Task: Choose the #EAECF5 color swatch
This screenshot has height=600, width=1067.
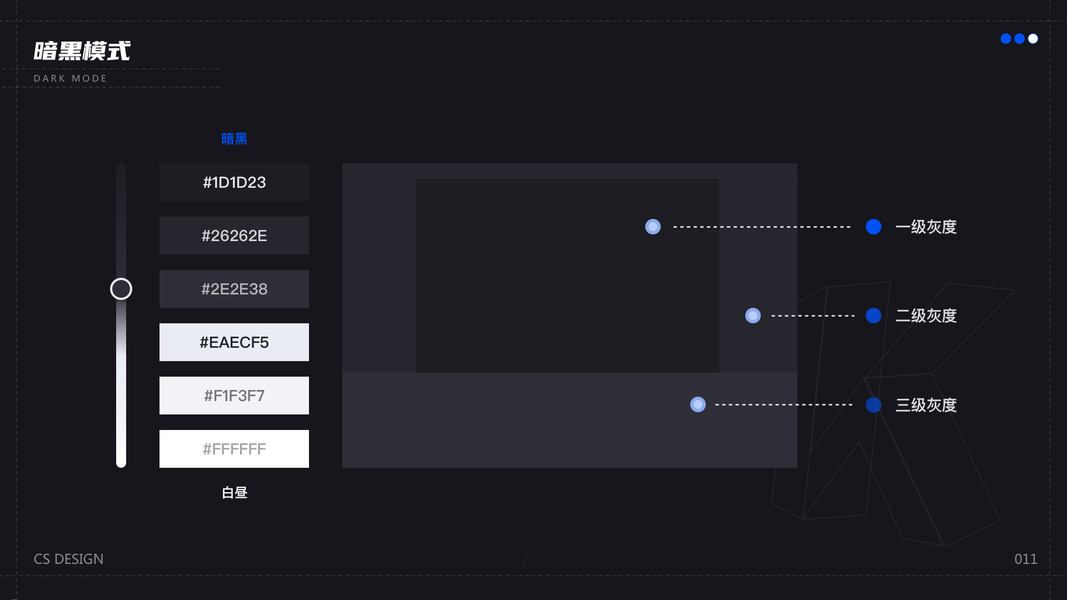Action: tap(234, 342)
